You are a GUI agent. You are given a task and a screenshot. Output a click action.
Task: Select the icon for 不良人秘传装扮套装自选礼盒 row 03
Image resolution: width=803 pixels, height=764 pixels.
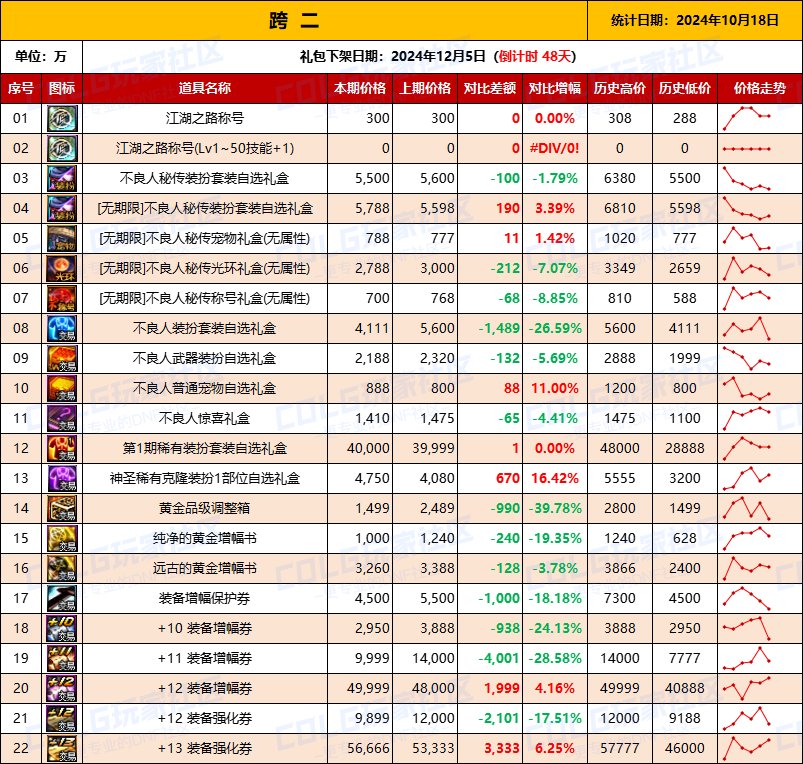point(62,179)
